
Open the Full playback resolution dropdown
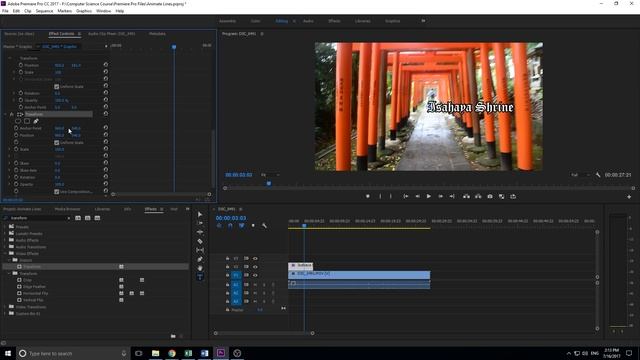[x=580, y=175]
